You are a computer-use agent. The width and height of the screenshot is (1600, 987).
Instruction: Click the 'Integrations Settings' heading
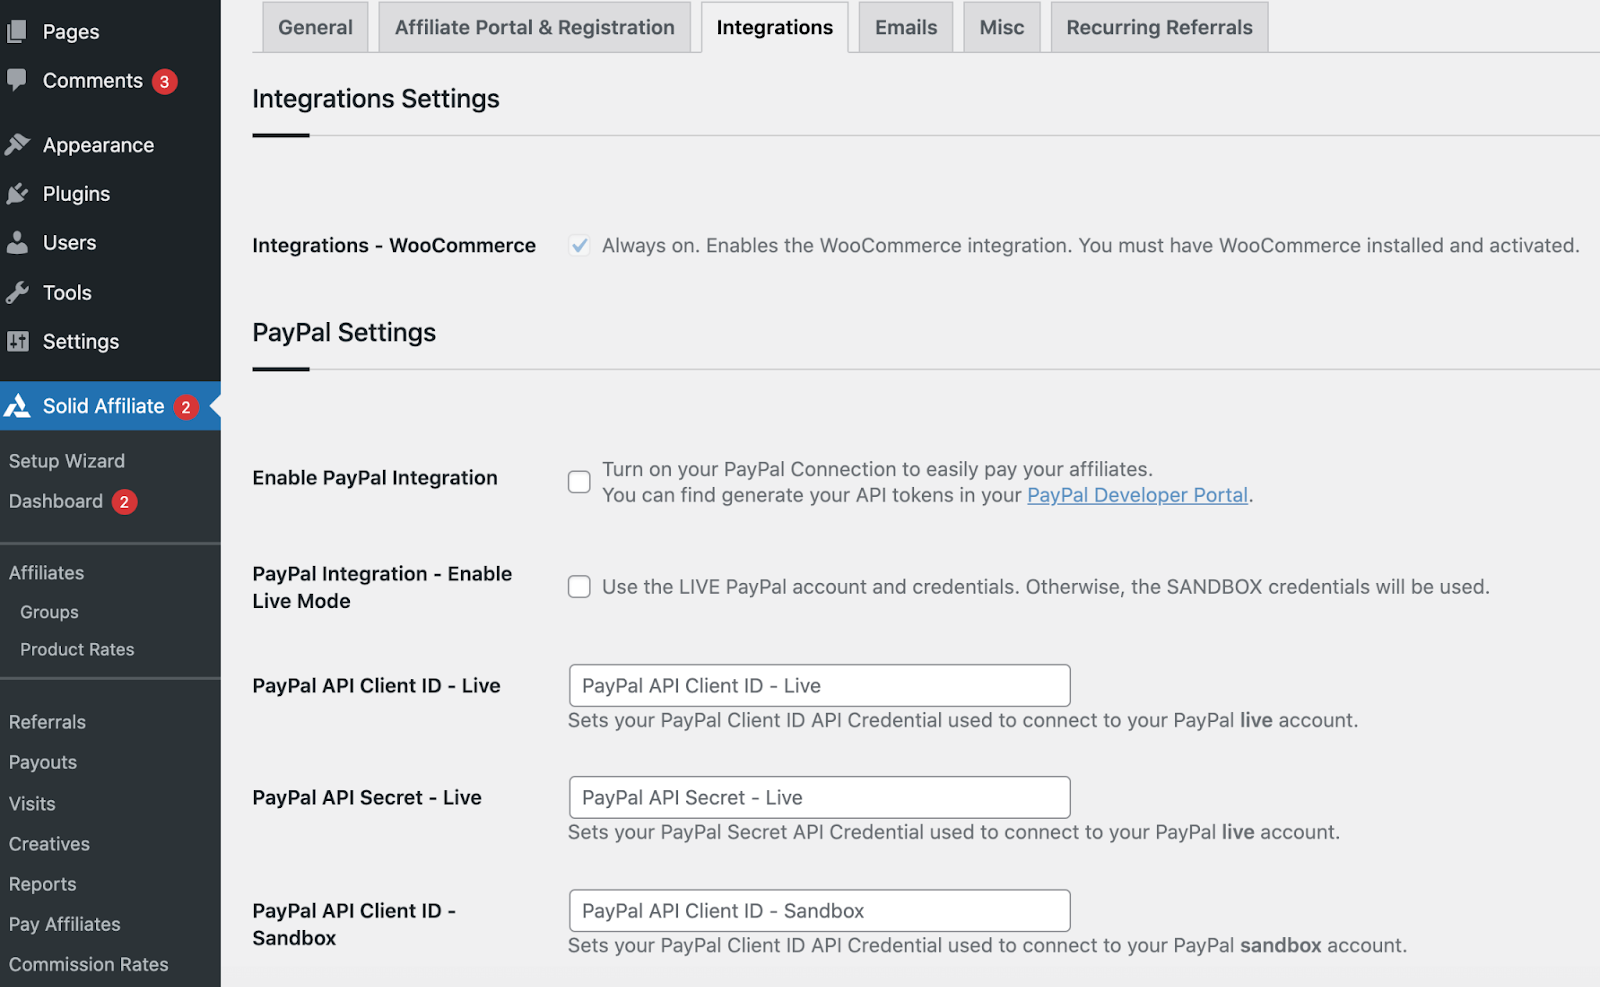376,99
